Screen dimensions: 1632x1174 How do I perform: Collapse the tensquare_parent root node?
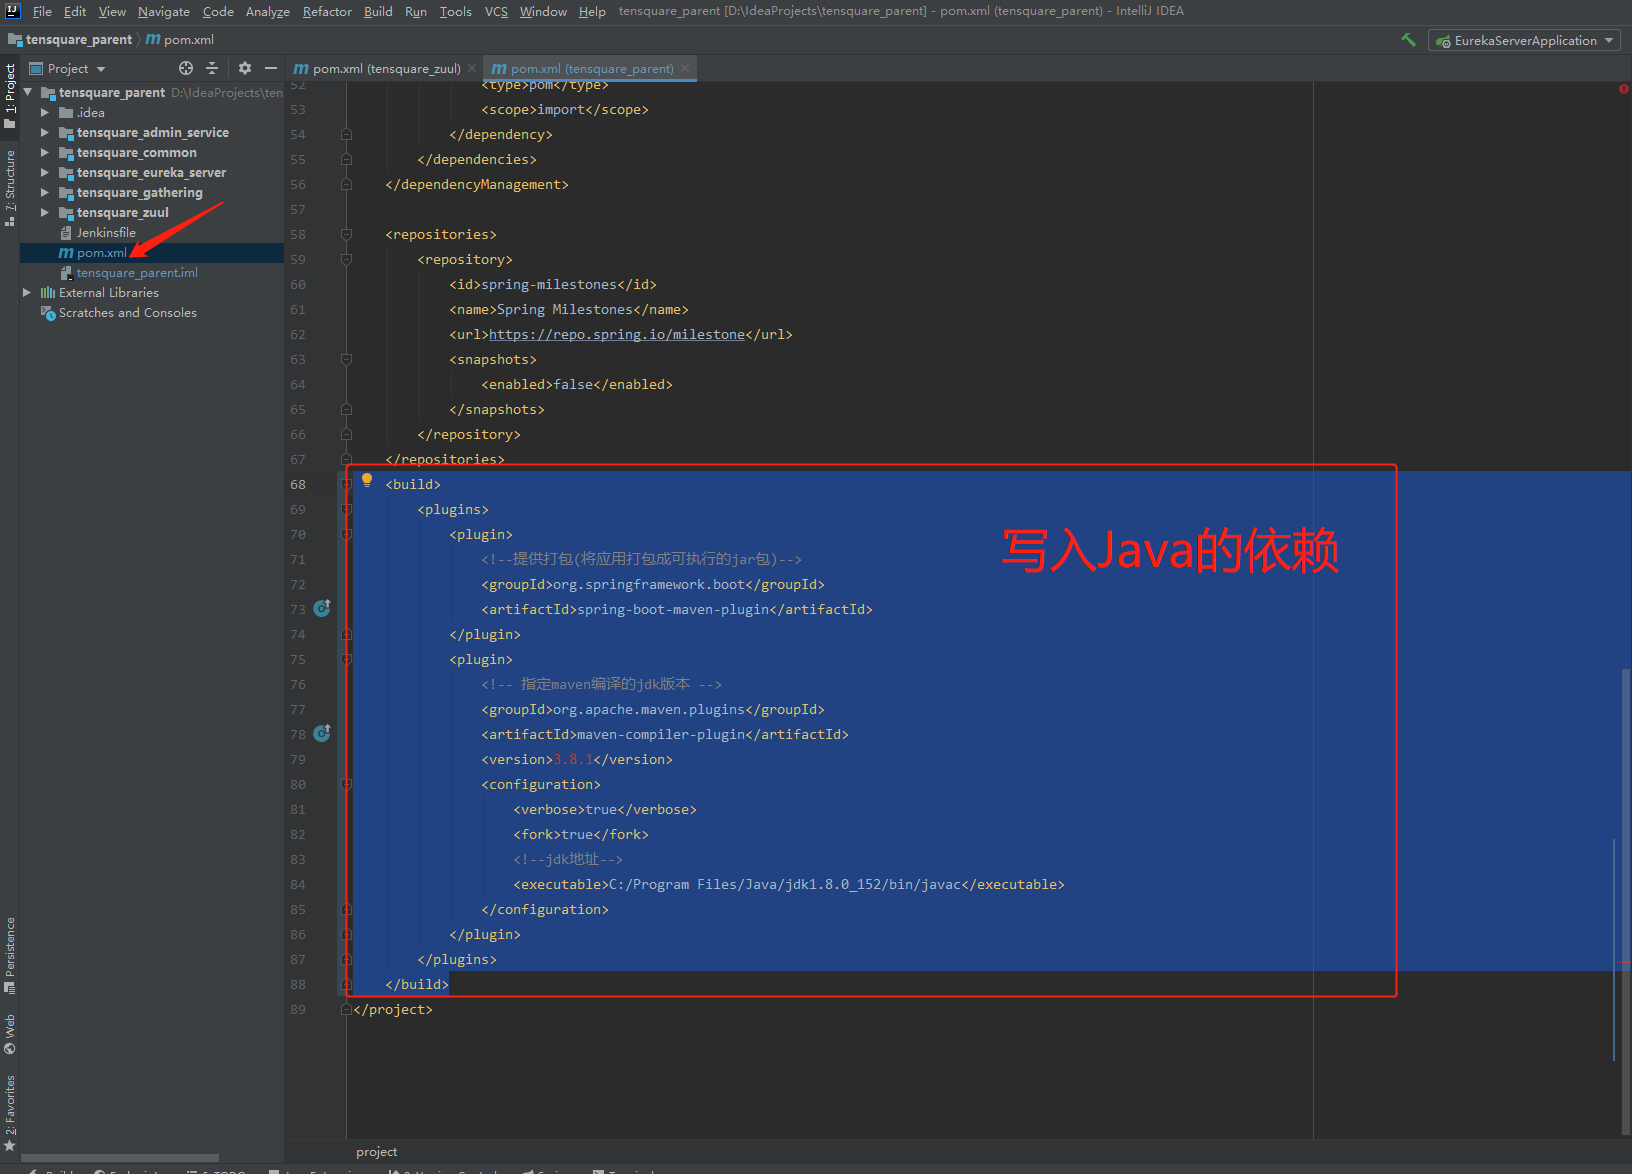coord(28,92)
